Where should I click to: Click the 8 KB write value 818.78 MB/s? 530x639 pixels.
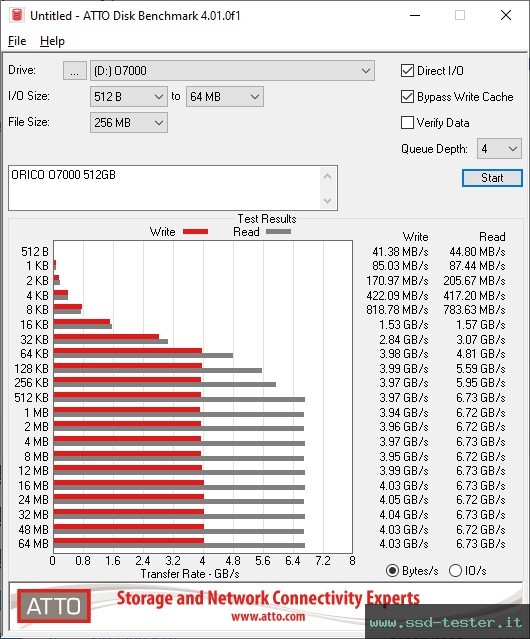coord(397,310)
